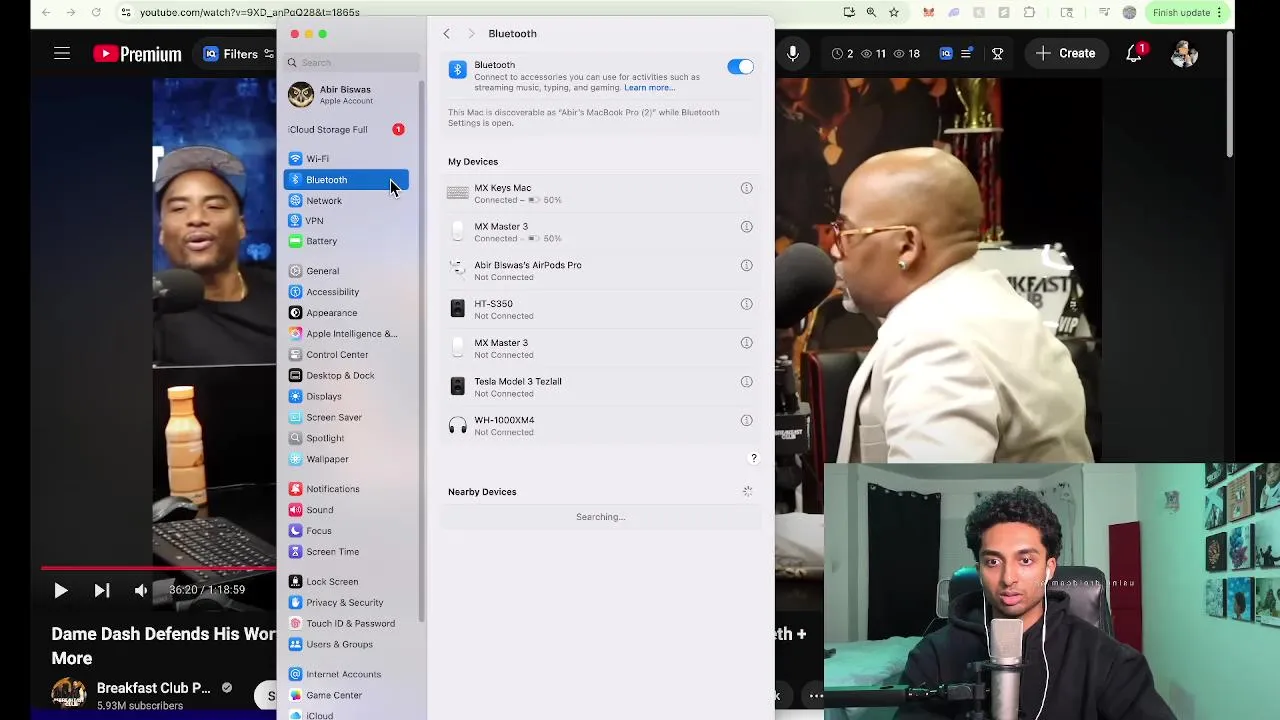Open Chrome zoom magnifier icon
Image resolution: width=1280 pixels, height=720 pixels.
point(871,13)
